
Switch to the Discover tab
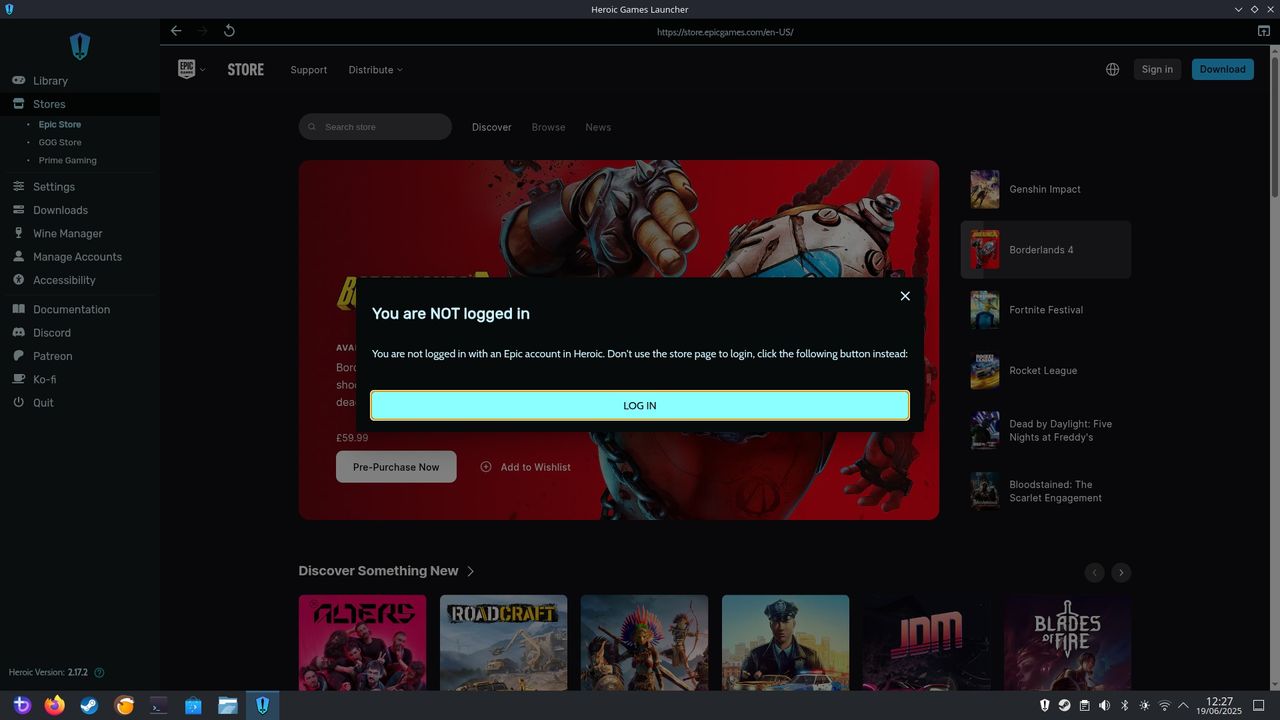492,127
